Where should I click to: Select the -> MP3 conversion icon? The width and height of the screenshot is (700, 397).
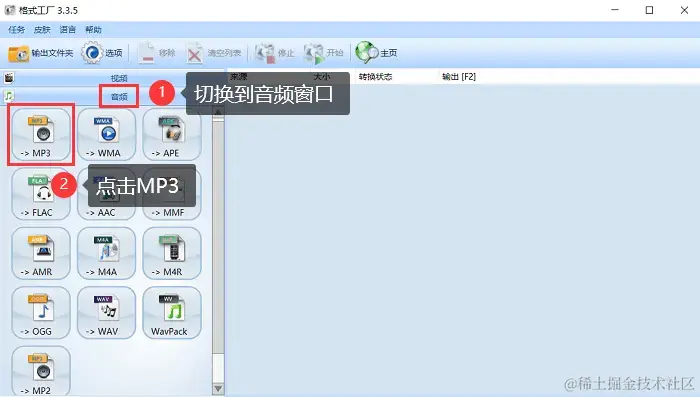point(41,134)
